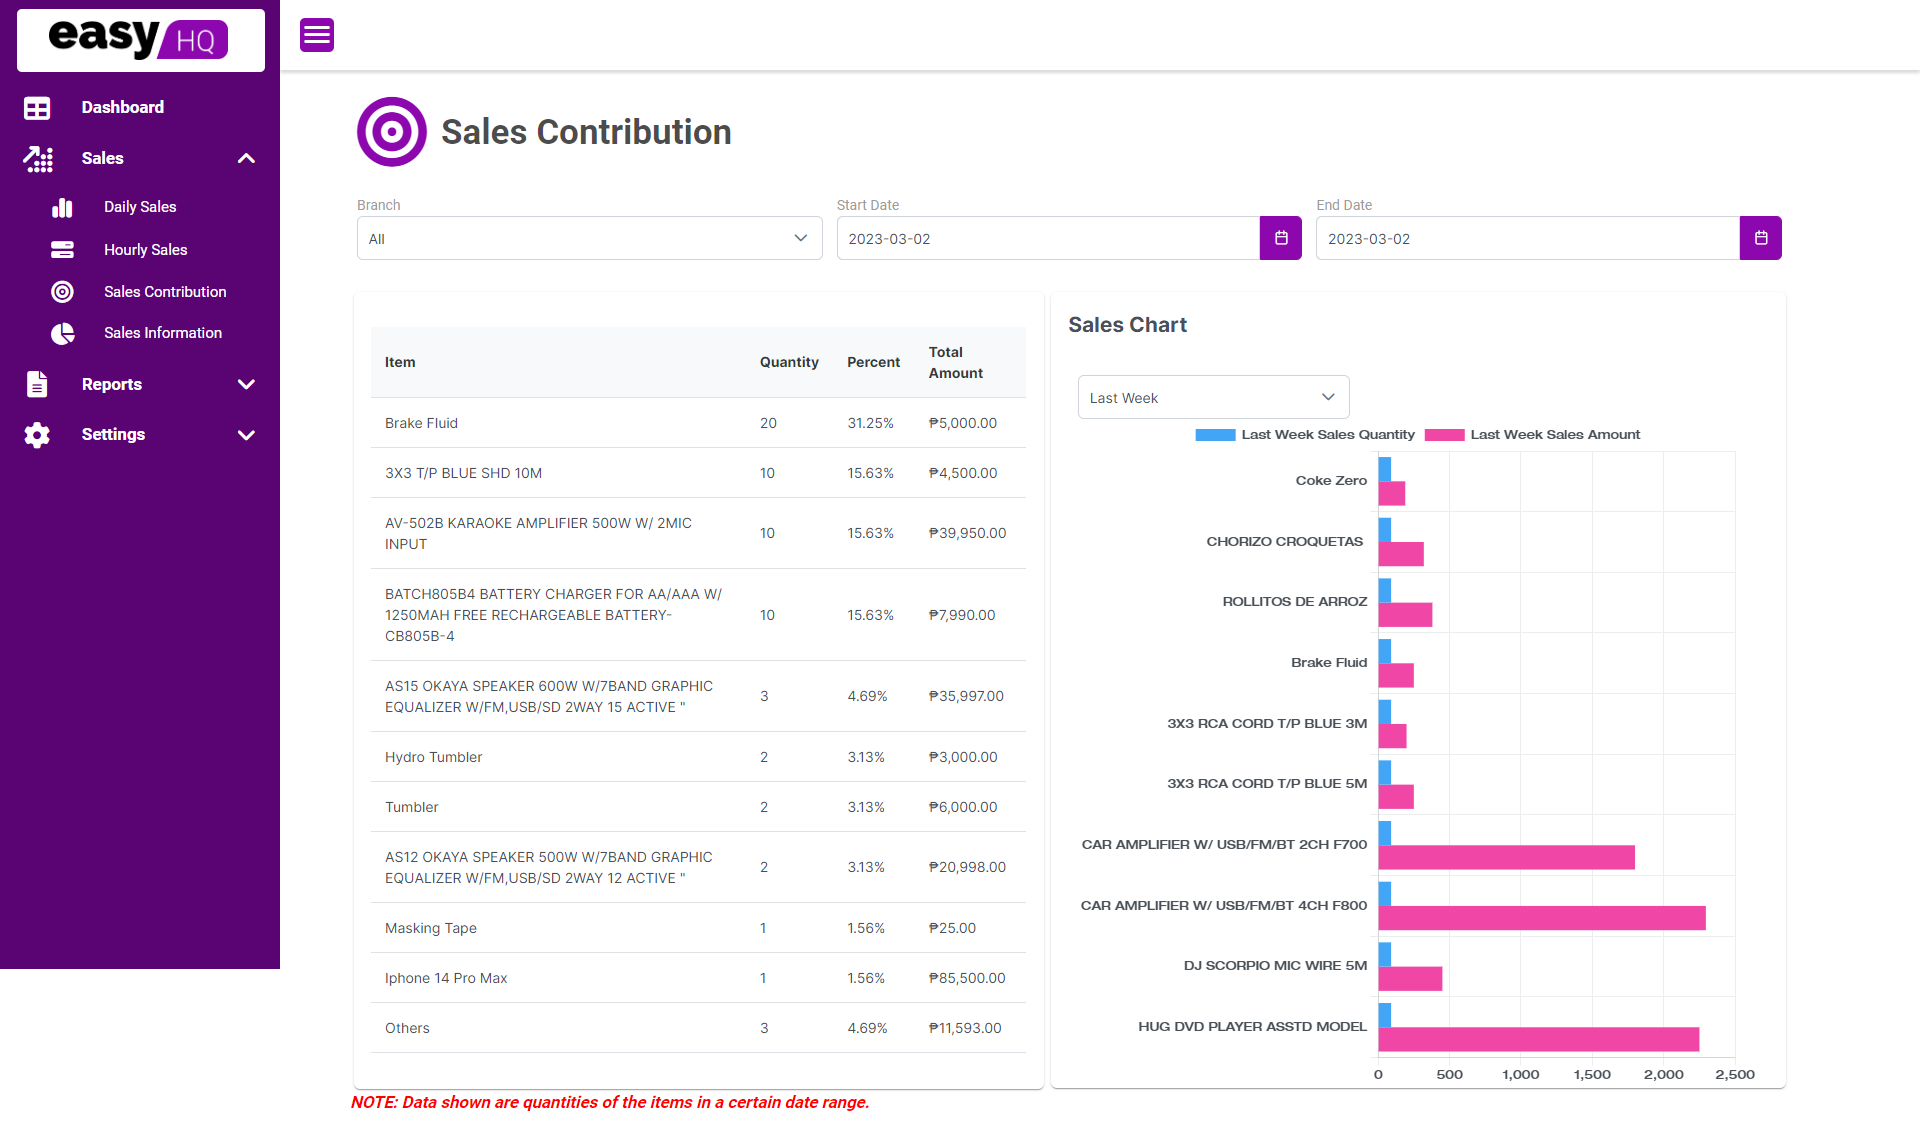
Task: Click the Masking Tape row
Action: pyautogui.click(x=698, y=928)
